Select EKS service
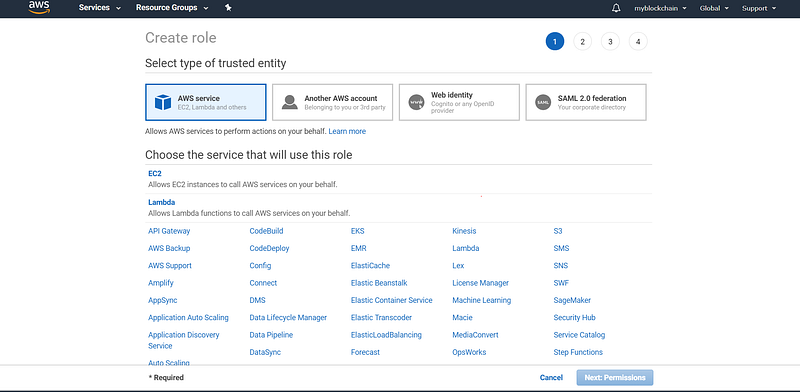The width and height of the screenshot is (800, 392). tap(358, 231)
